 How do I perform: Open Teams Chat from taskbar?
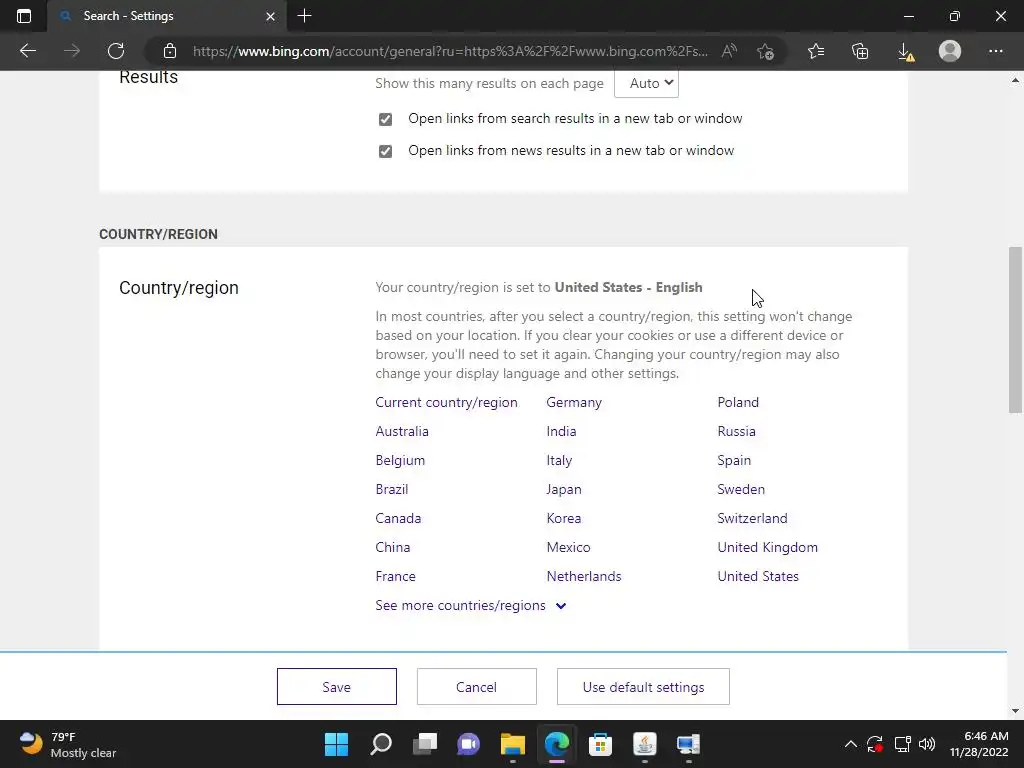coord(468,744)
